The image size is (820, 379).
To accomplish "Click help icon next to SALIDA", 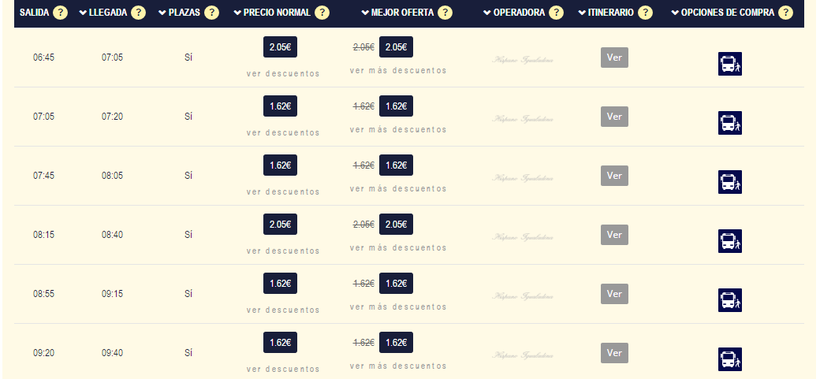I will [x=60, y=13].
